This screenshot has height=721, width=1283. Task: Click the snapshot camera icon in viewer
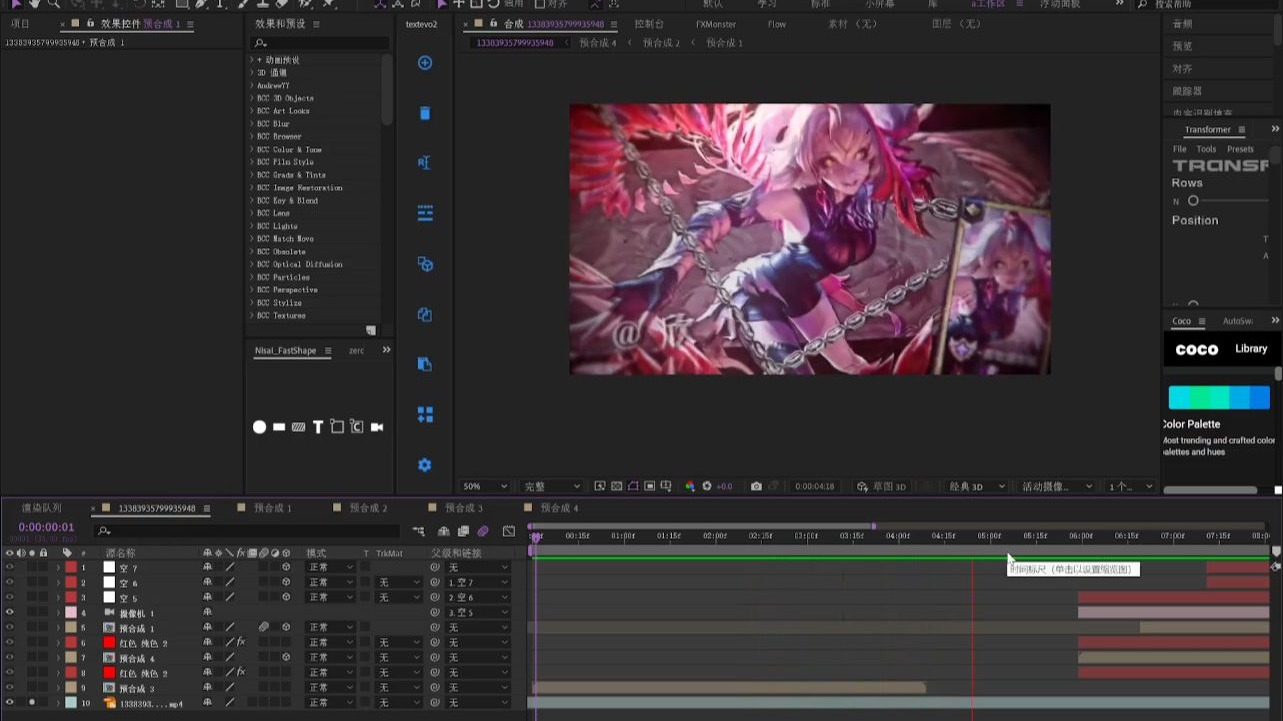[x=756, y=486]
